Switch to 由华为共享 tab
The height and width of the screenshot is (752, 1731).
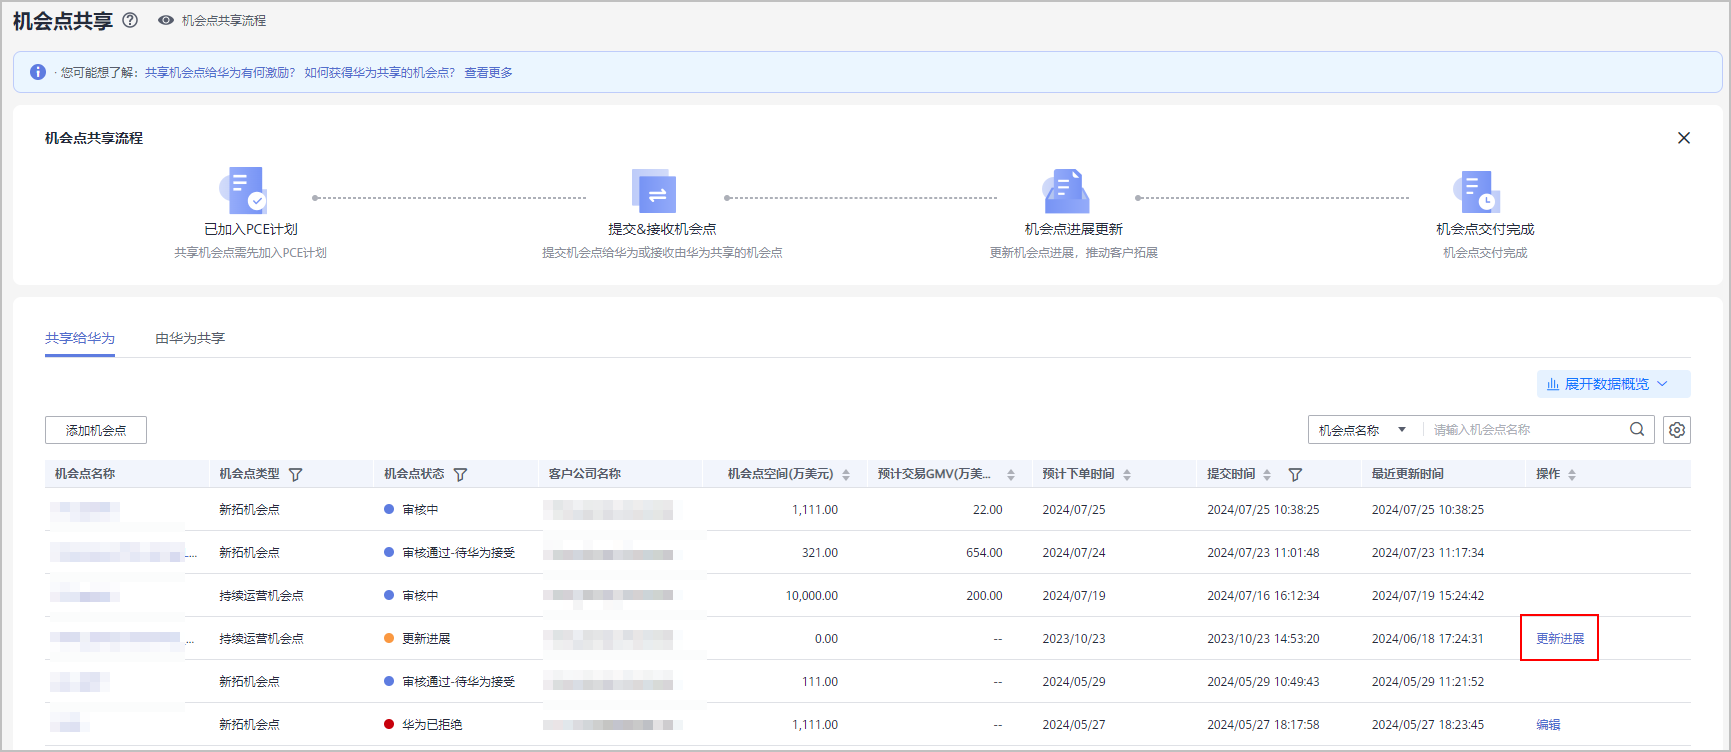190,338
